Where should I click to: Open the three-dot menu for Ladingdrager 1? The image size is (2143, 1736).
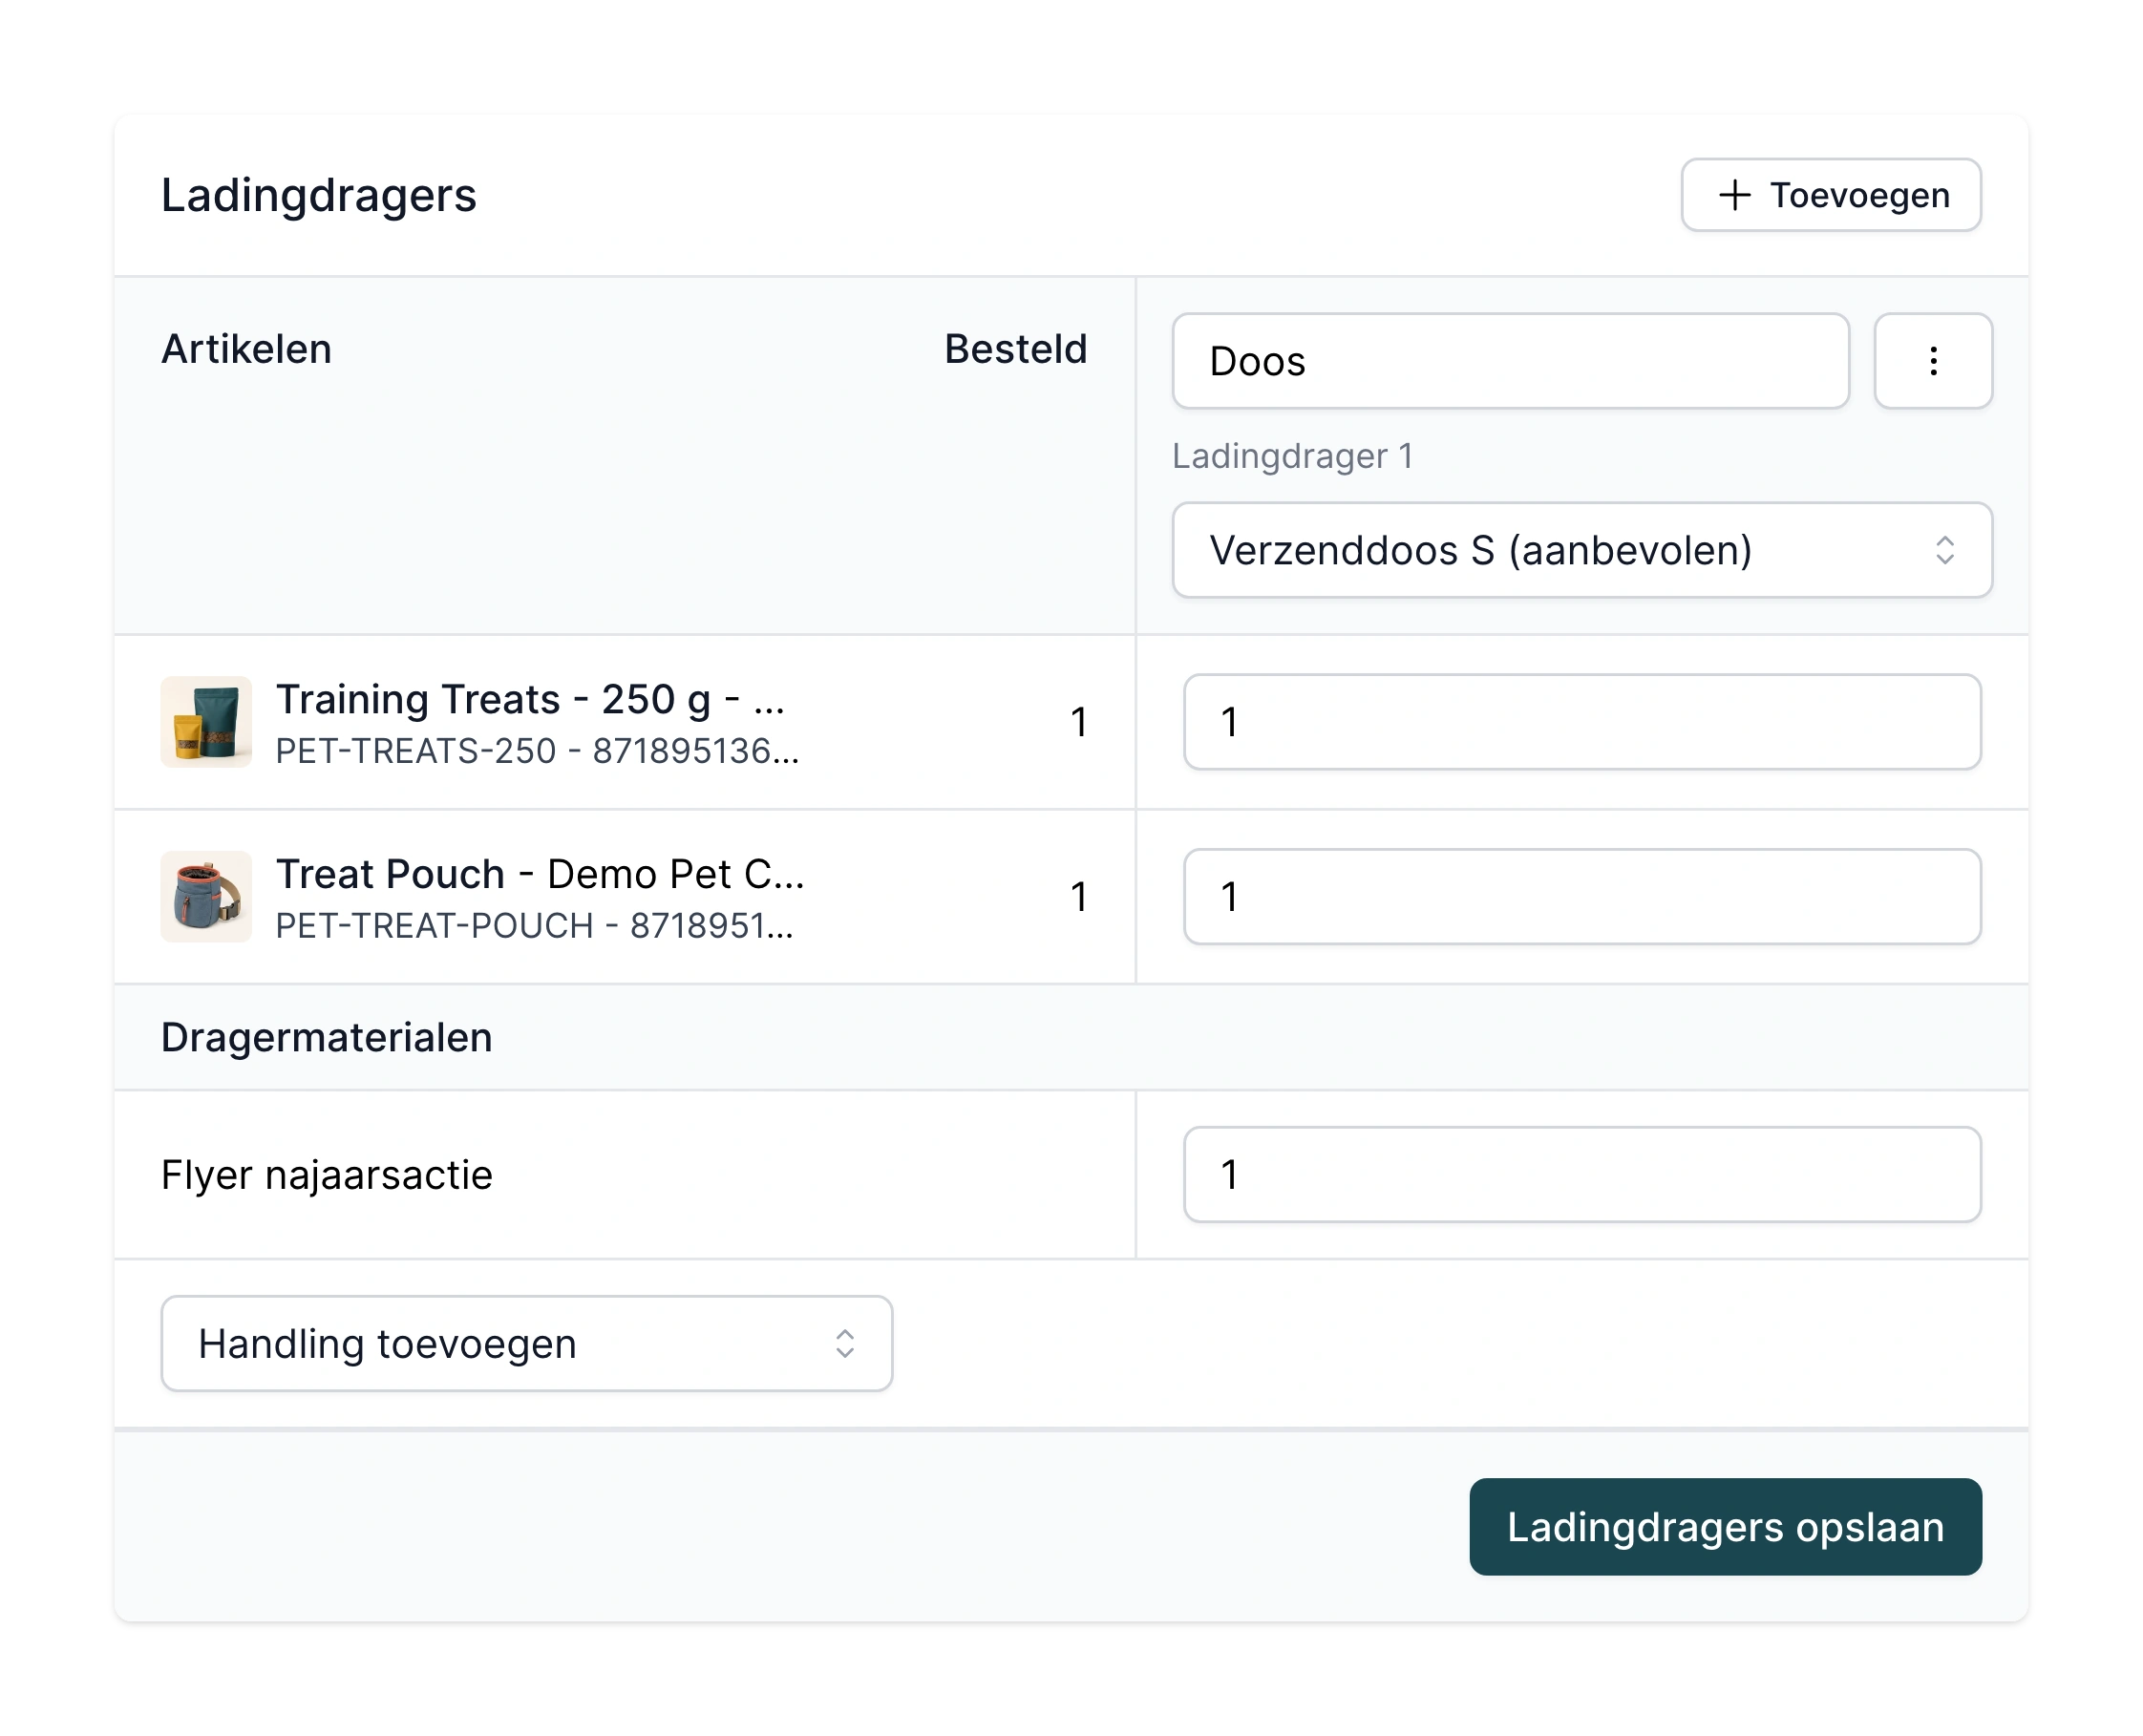pyautogui.click(x=1932, y=361)
